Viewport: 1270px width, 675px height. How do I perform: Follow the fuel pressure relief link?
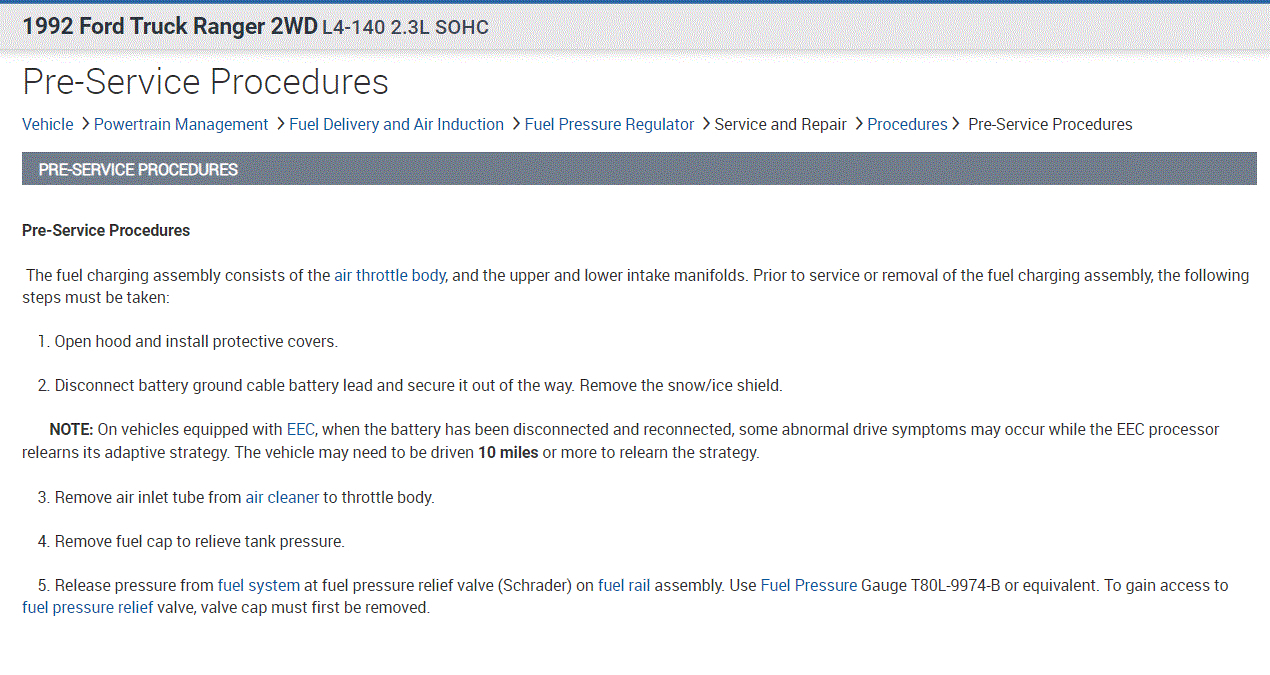click(88, 607)
